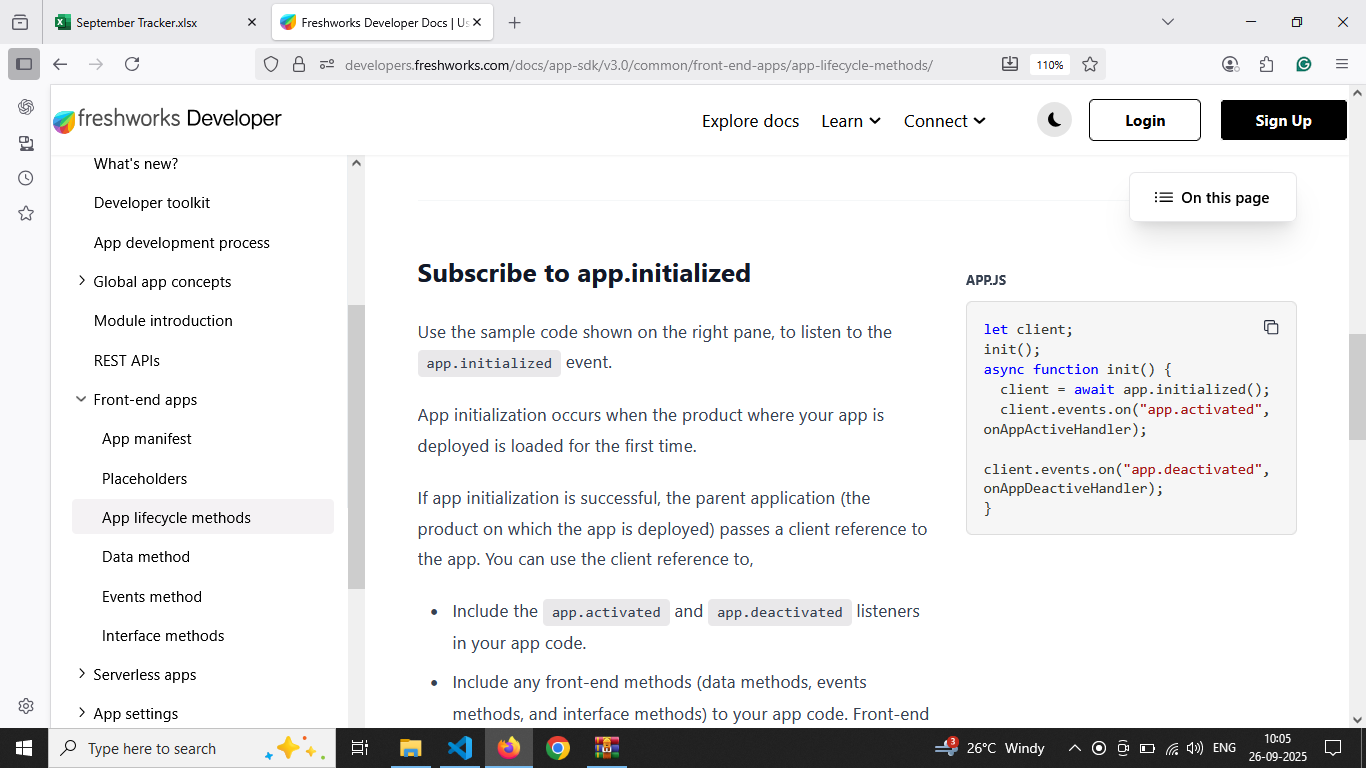Open the On this page list
Image resolution: width=1366 pixels, height=768 pixels.
pyautogui.click(x=1212, y=198)
